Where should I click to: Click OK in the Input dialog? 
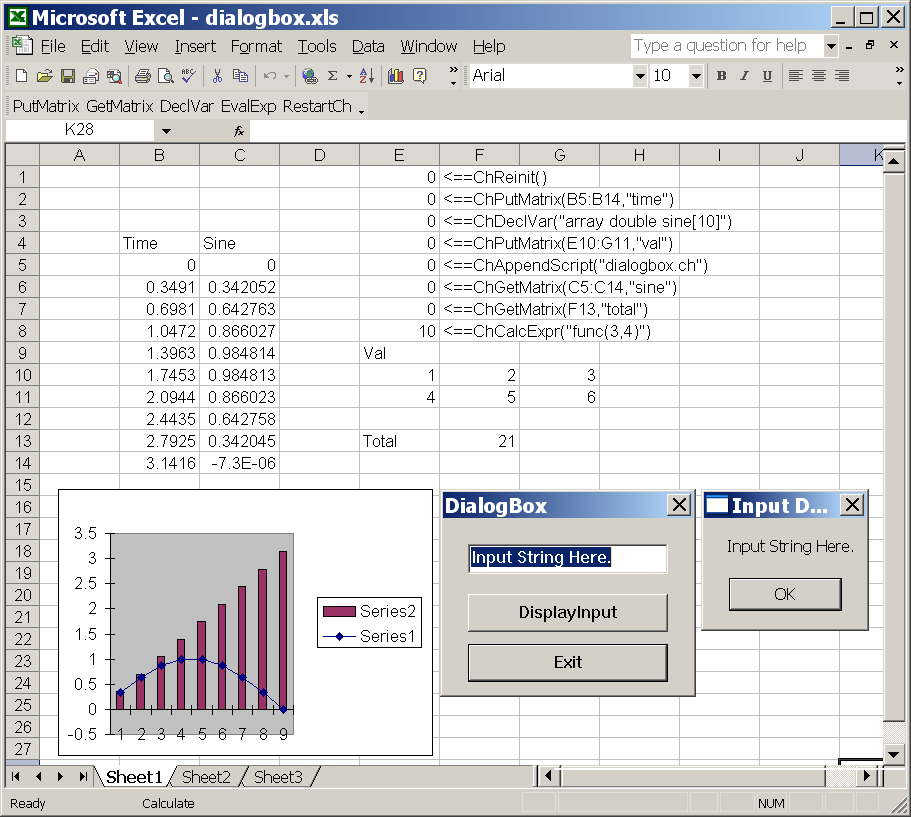(784, 594)
